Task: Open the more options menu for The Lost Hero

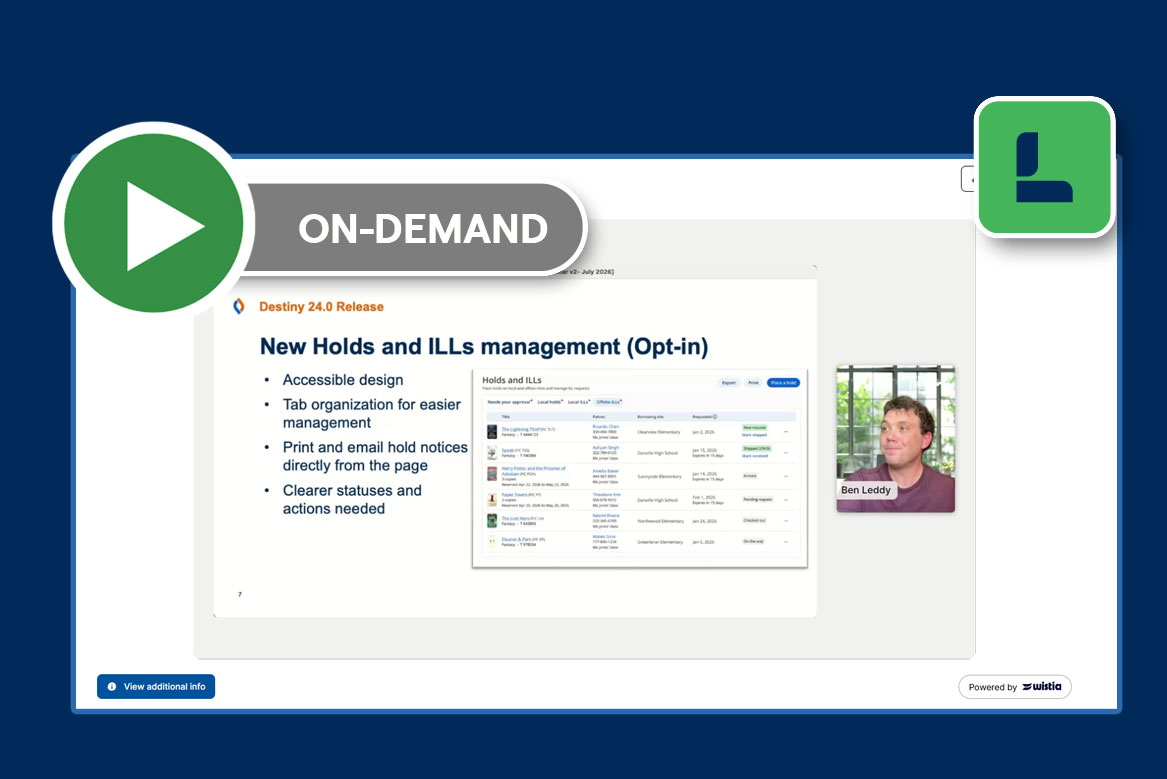Action: [x=786, y=521]
